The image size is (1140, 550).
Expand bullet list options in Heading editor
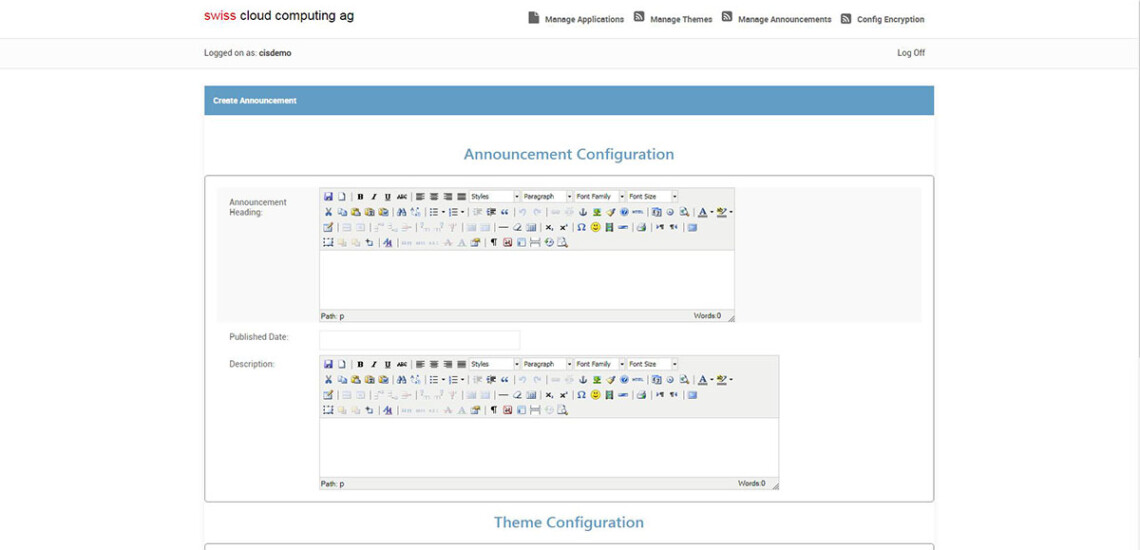[443, 212]
